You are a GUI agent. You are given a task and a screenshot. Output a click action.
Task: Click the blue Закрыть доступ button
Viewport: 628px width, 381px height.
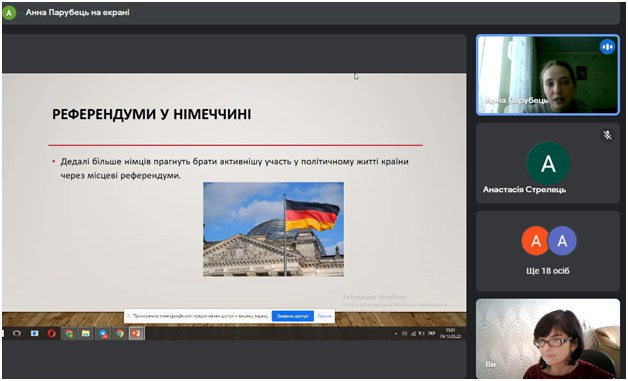293,316
